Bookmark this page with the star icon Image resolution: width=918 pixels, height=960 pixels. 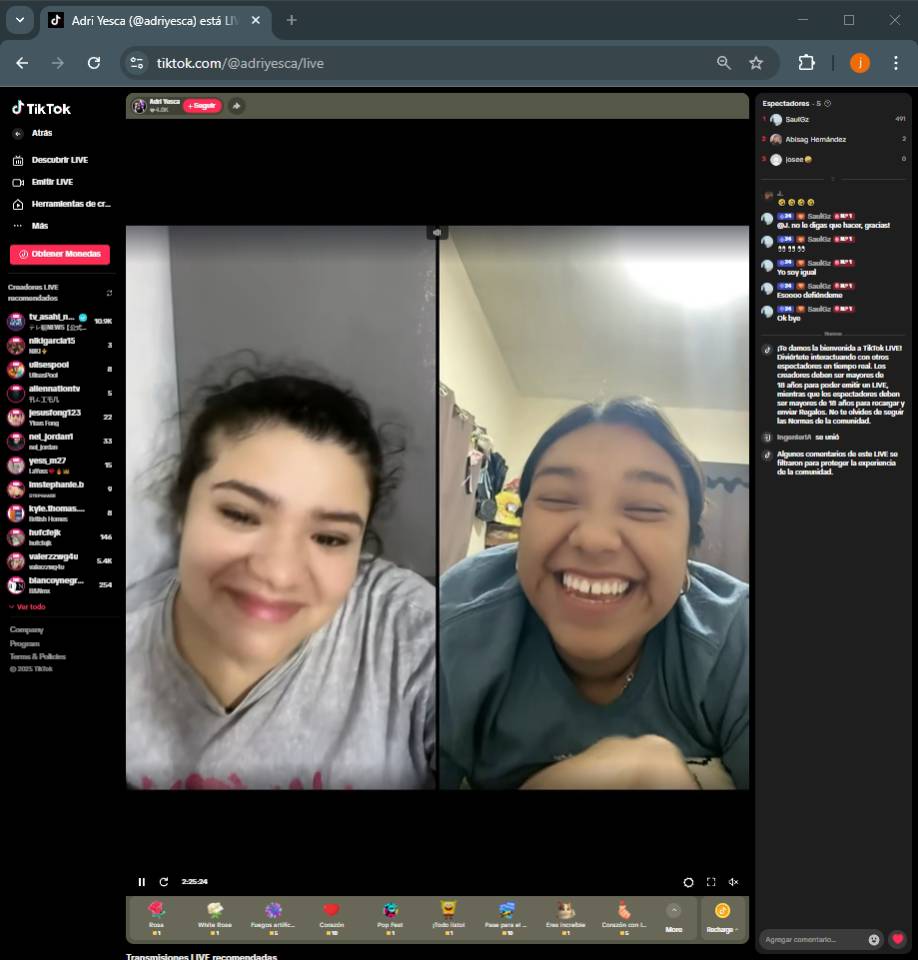pos(756,63)
